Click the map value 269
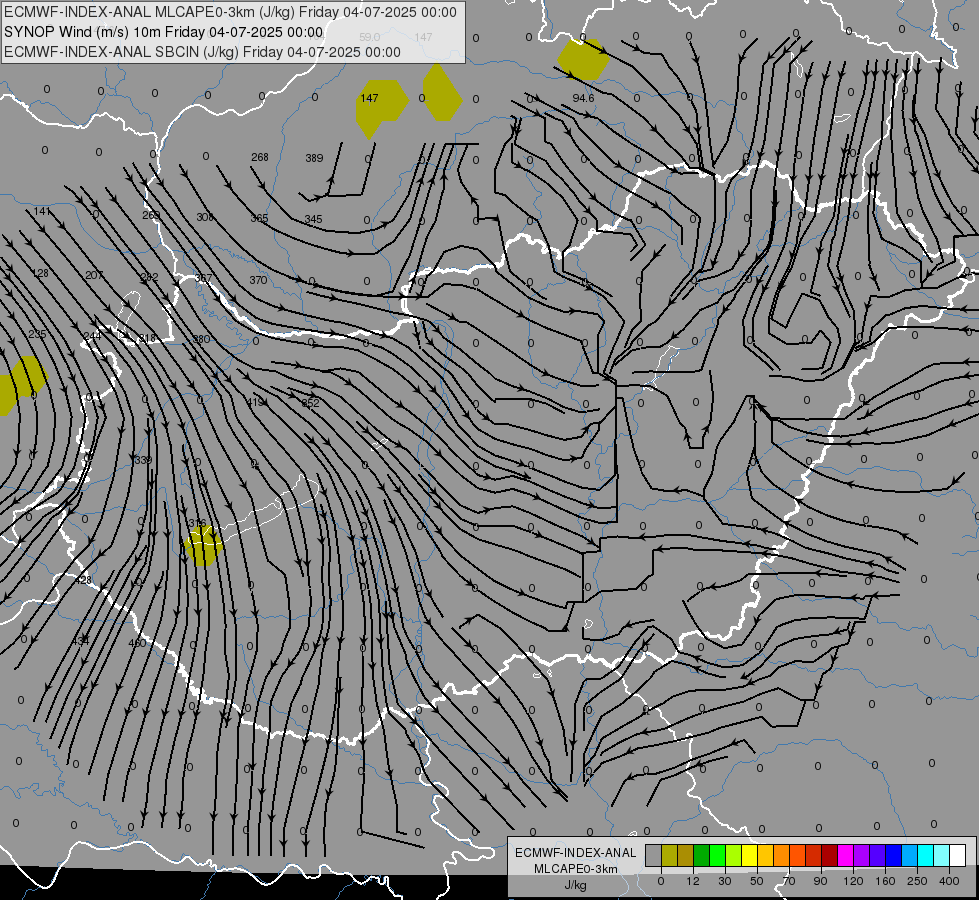The height and width of the screenshot is (900, 979). (x=151, y=215)
